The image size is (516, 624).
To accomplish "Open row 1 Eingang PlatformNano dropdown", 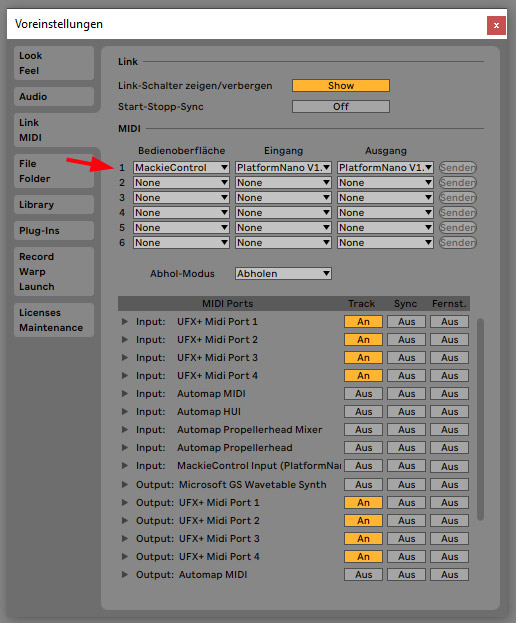I will (x=283, y=168).
